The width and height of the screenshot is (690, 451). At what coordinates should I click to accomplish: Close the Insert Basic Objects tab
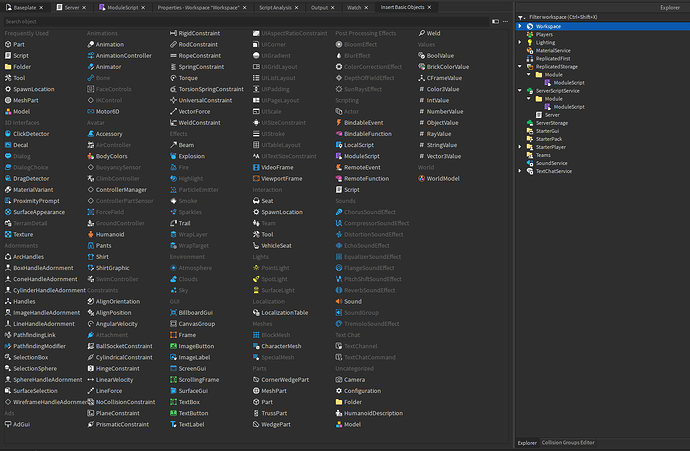[429, 7]
